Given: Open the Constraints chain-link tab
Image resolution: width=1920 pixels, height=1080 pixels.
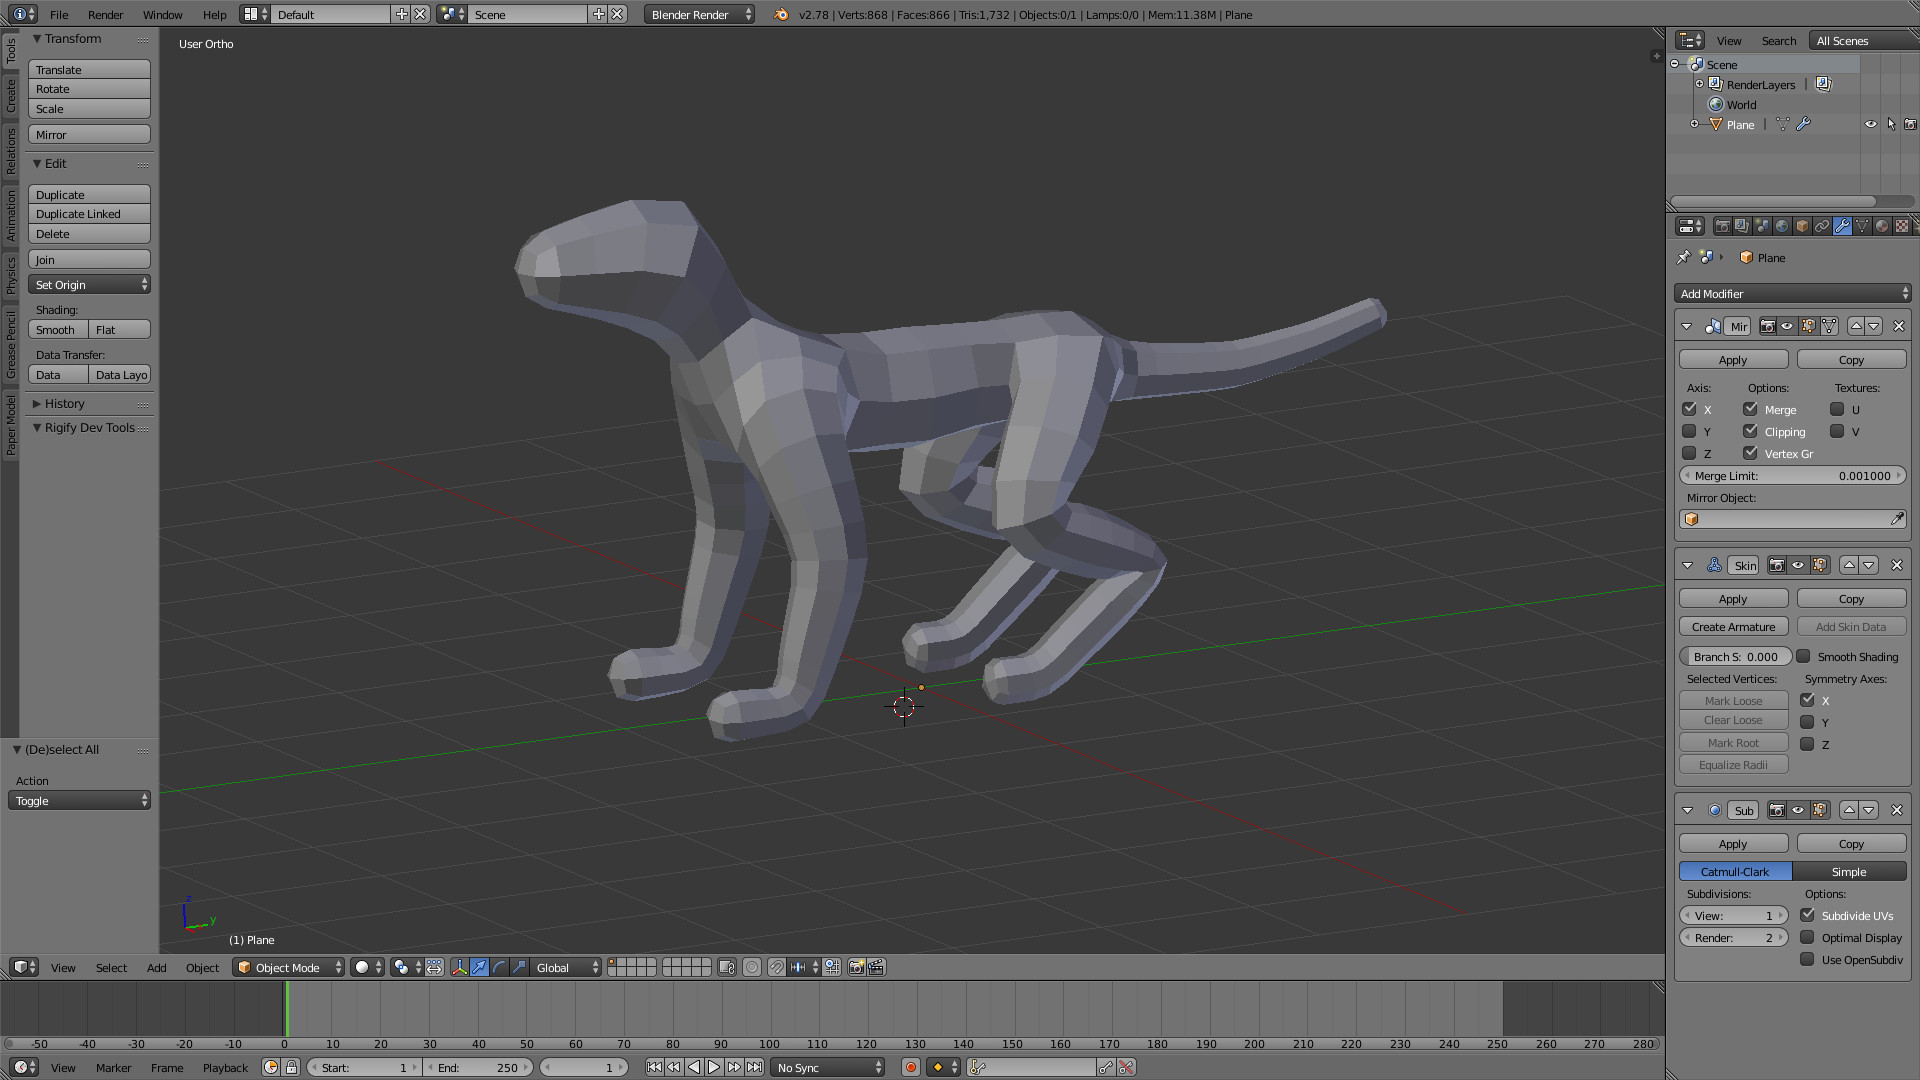Looking at the screenshot, I should click(x=1822, y=226).
